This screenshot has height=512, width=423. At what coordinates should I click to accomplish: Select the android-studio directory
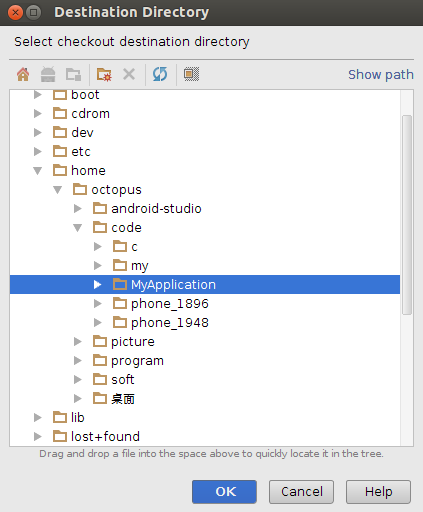coord(147,209)
